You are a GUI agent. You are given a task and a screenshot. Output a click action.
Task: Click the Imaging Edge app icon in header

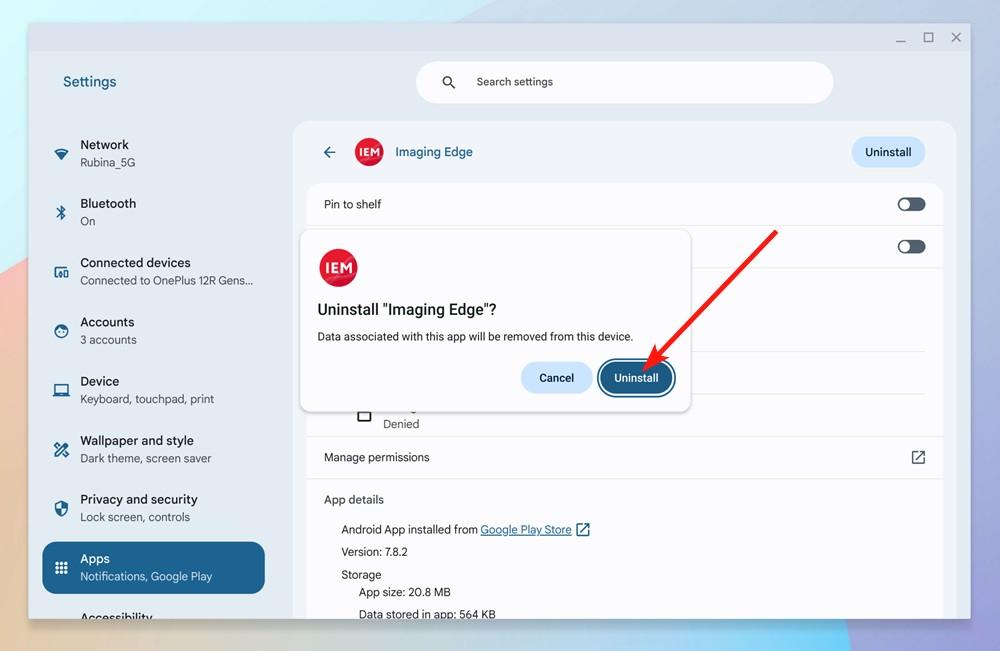coord(369,152)
